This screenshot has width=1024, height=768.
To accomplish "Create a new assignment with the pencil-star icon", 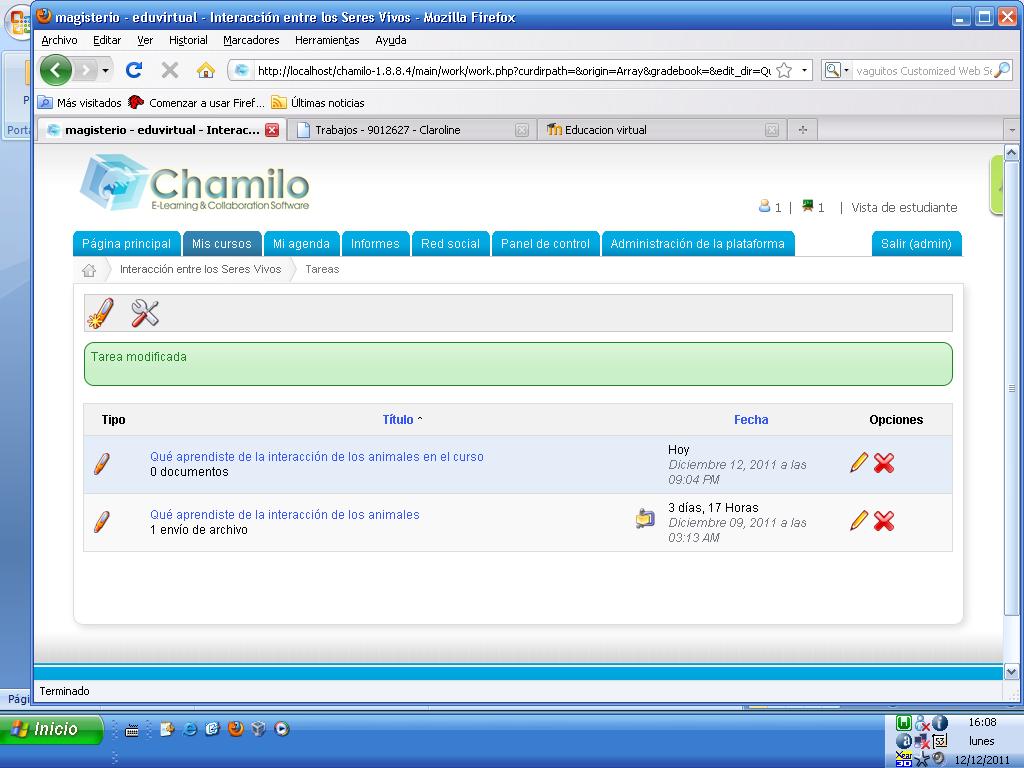I will click(x=101, y=313).
